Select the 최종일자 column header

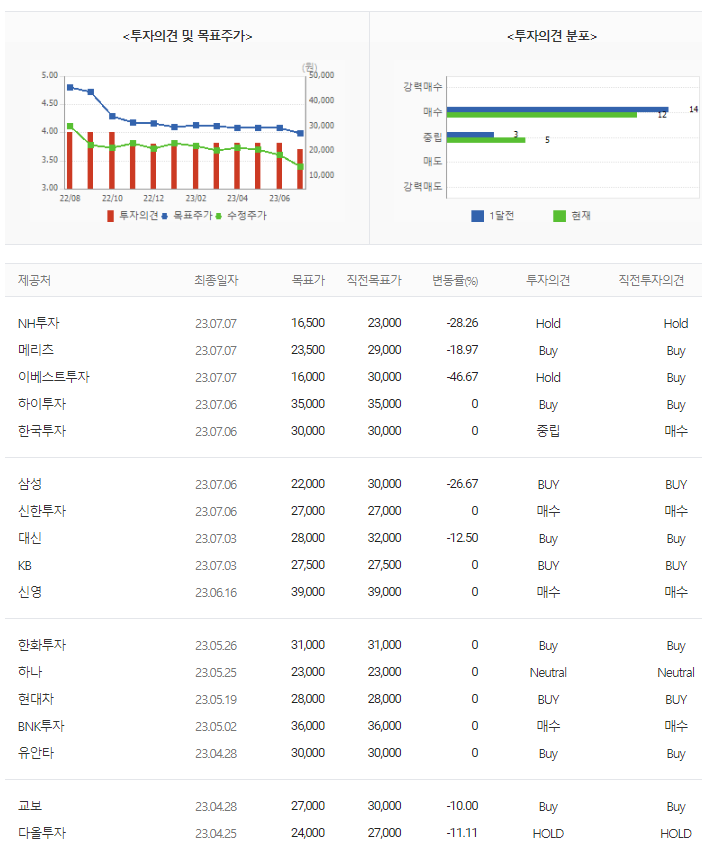pos(216,280)
